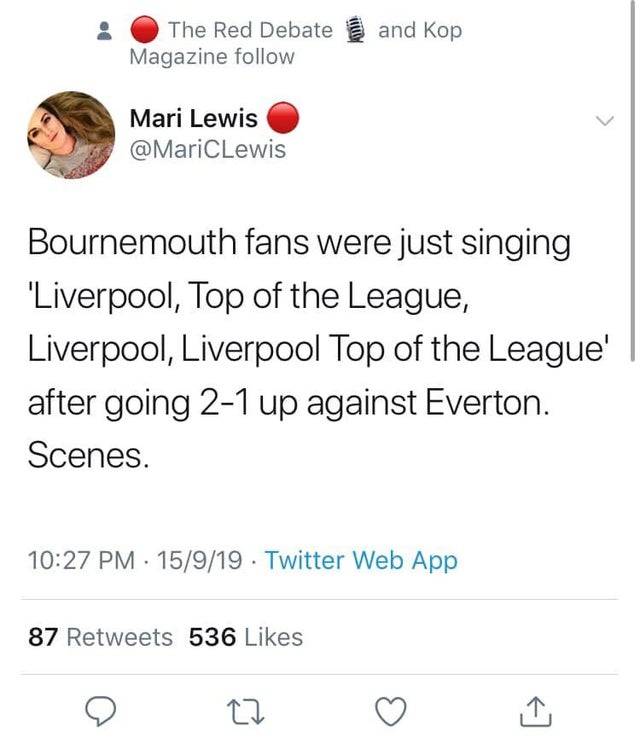Click the 'Magazine follow' text in the header
The width and height of the screenshot is (640, 749).
coord(212,57)
